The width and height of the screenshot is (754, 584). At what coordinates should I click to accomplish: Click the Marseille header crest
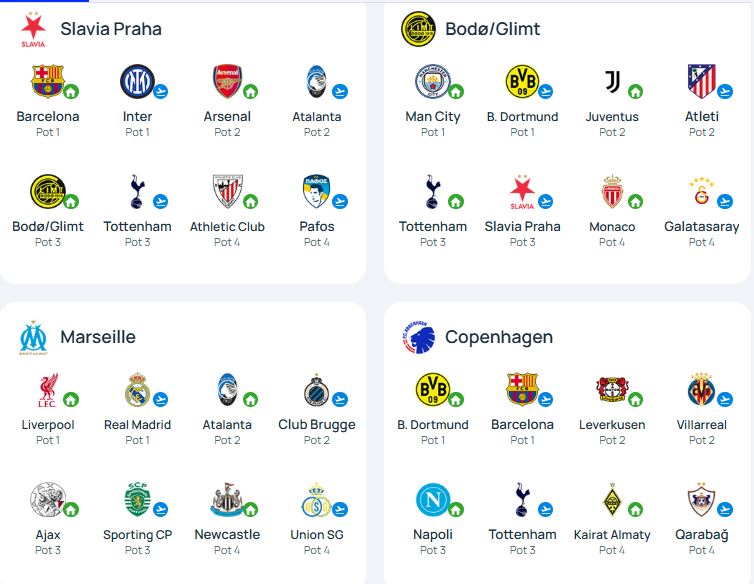click(x=33, y=338)
